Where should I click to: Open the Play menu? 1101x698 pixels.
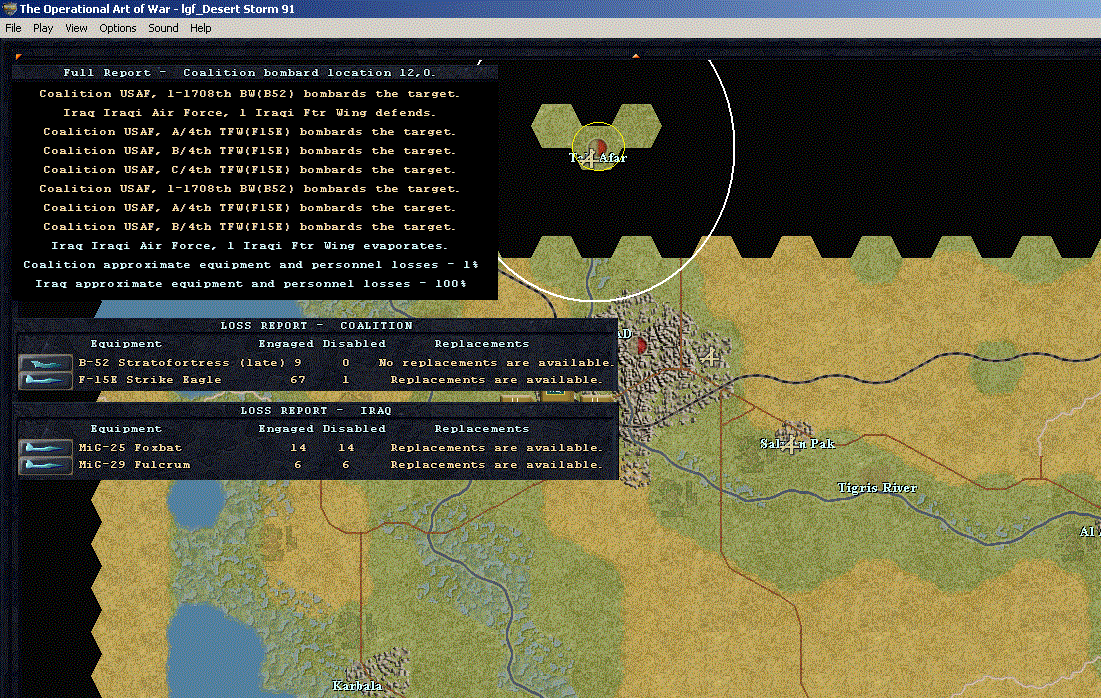43,28
